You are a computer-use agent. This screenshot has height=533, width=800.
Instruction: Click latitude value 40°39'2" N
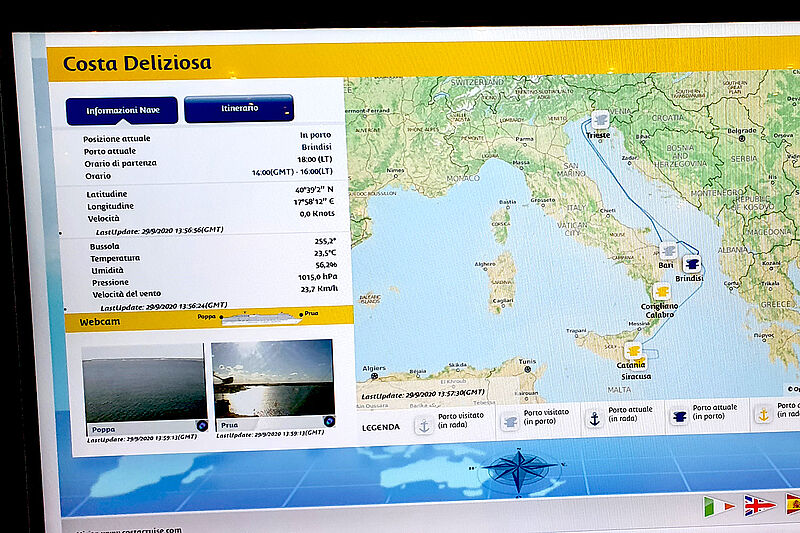(x=314, y=190)
